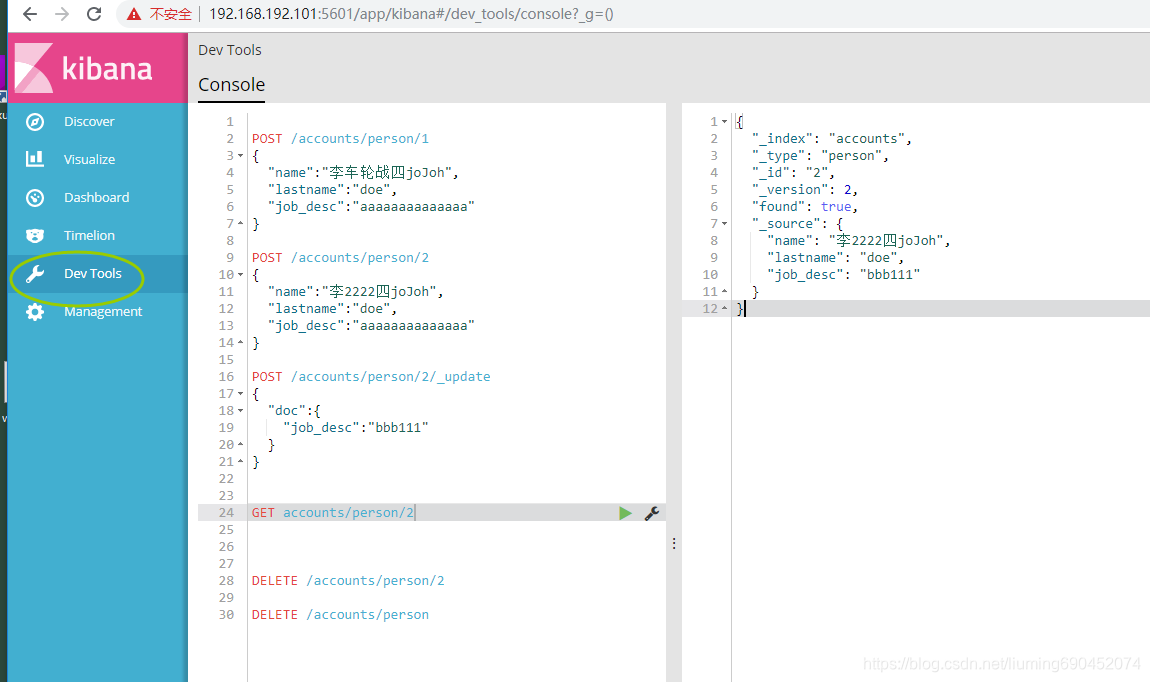Open the Console tab
This screenshot has height=682, width=1150.
(232, 85)
